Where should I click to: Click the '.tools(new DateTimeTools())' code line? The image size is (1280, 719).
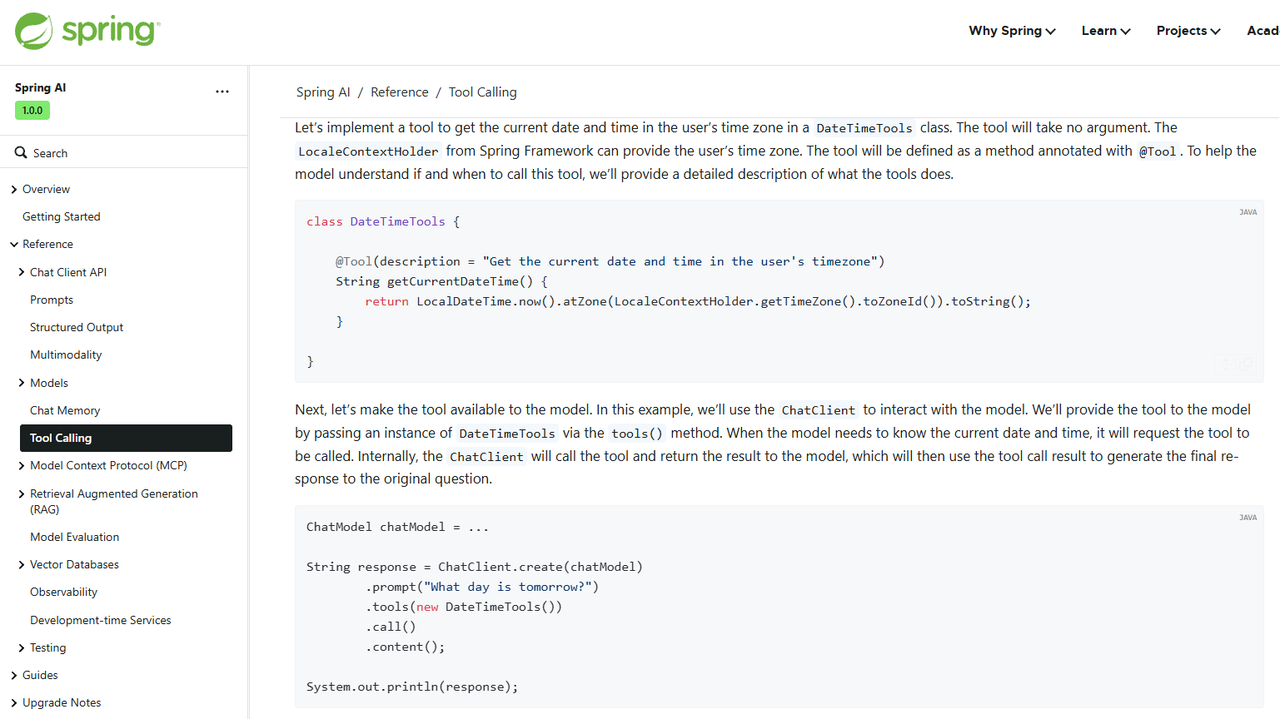tap(464, 607)
